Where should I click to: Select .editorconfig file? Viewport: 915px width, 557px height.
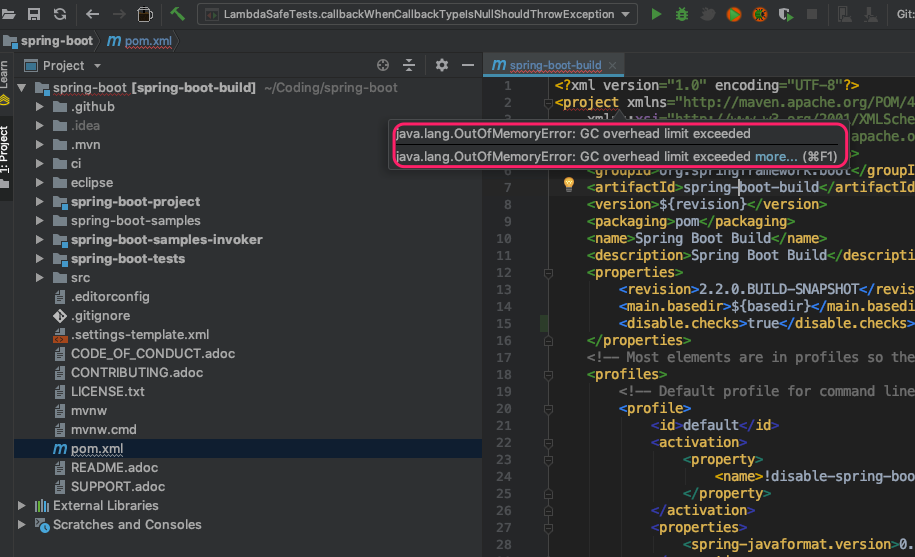(x=110, y=296)
